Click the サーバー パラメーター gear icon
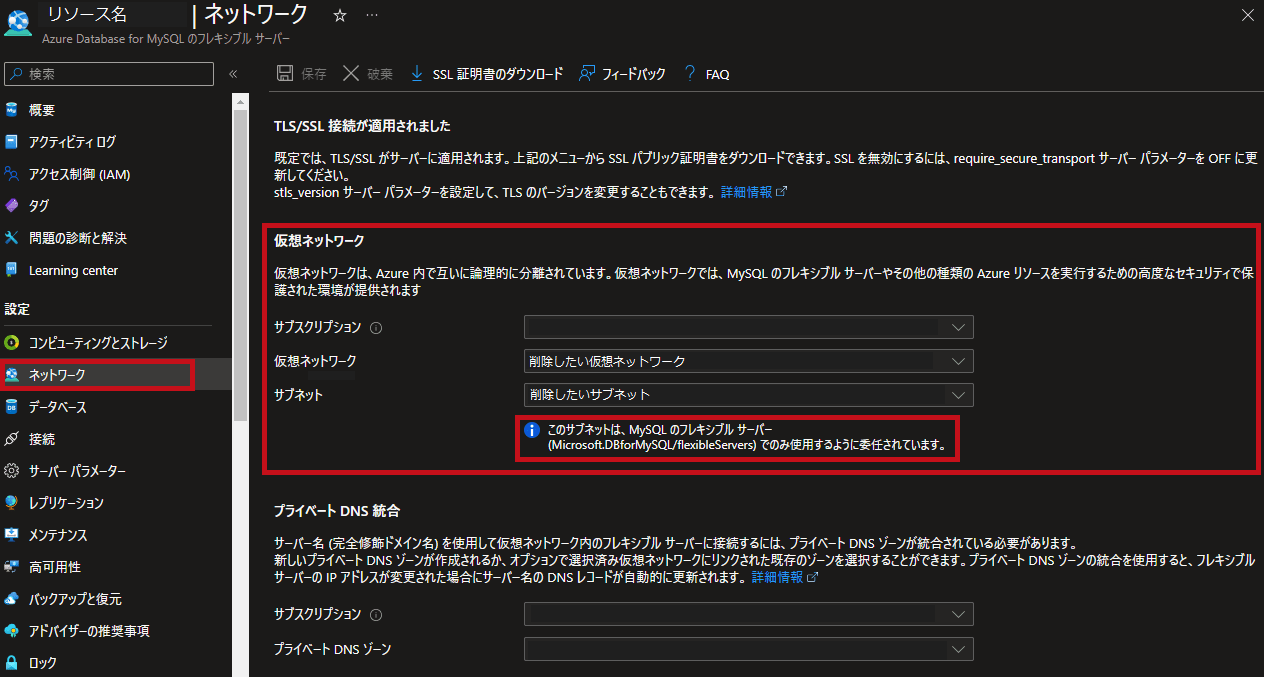The width and height of the screenshot is (1264, 677). point(12,471)
